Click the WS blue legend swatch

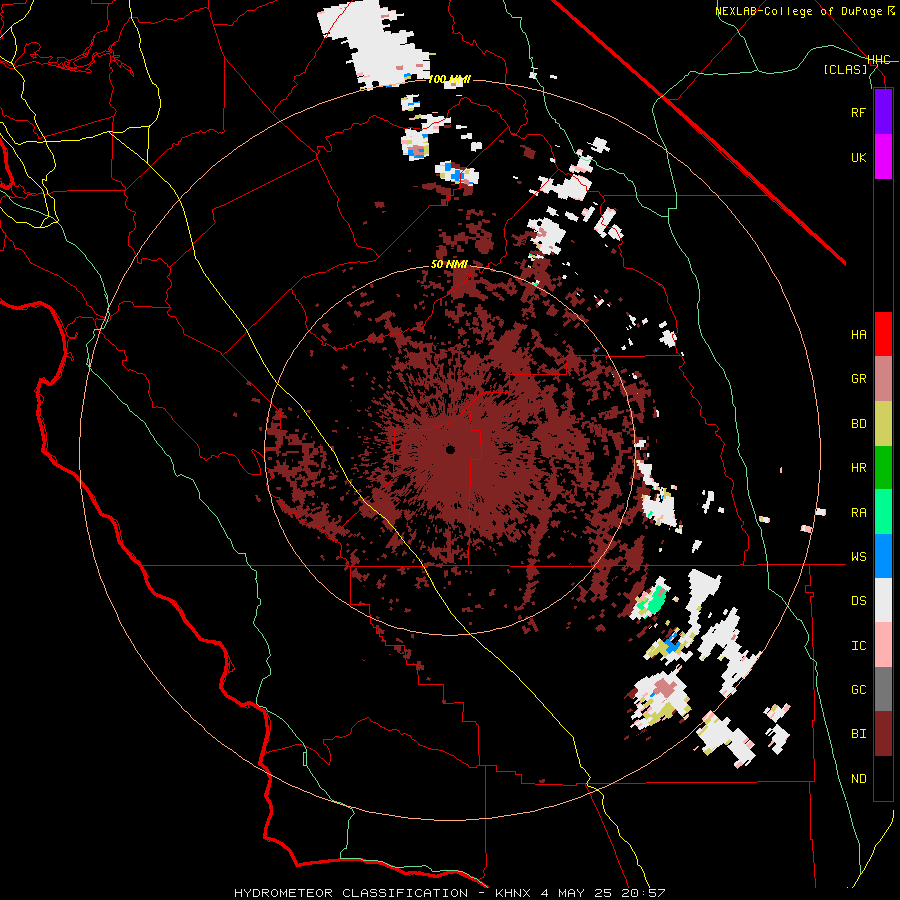(x=883, y=556)
